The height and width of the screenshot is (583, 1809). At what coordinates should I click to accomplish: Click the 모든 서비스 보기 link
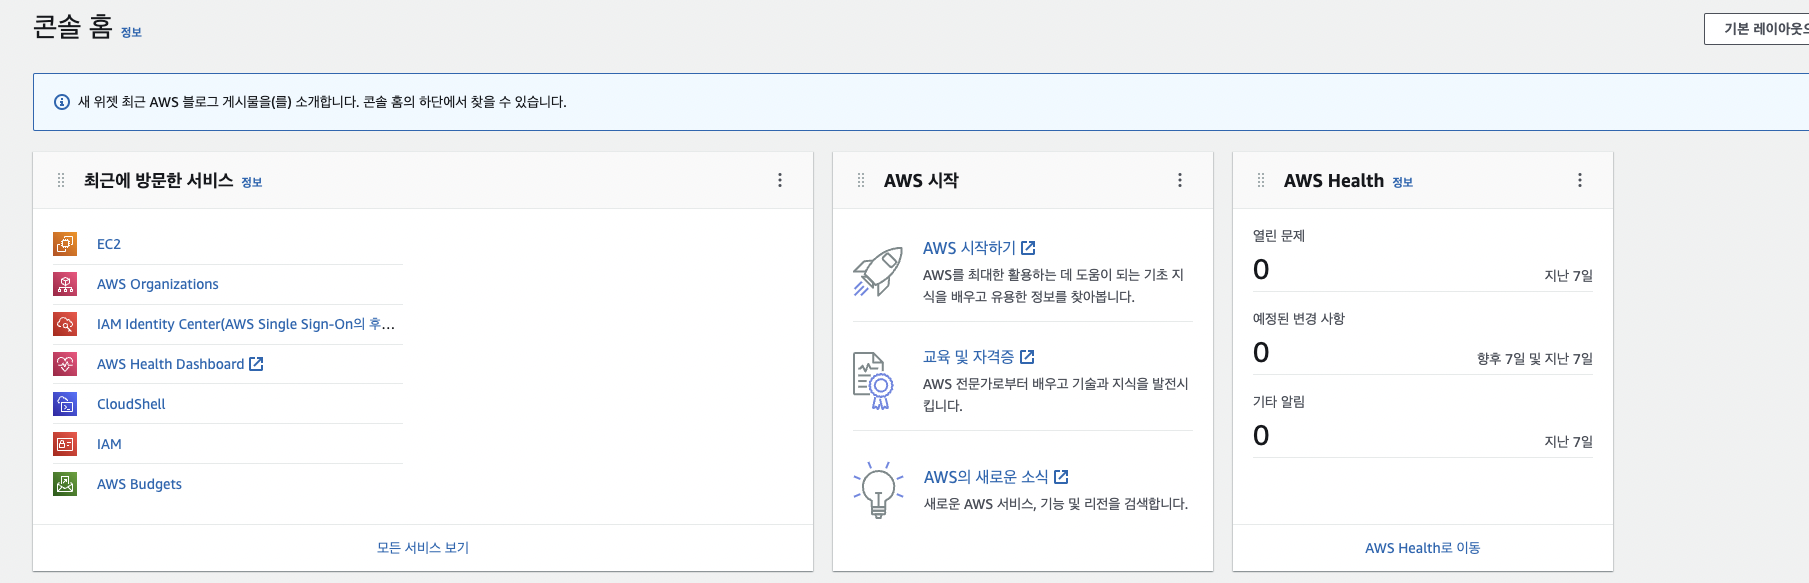pyautogui.click(x=423, y=548)
